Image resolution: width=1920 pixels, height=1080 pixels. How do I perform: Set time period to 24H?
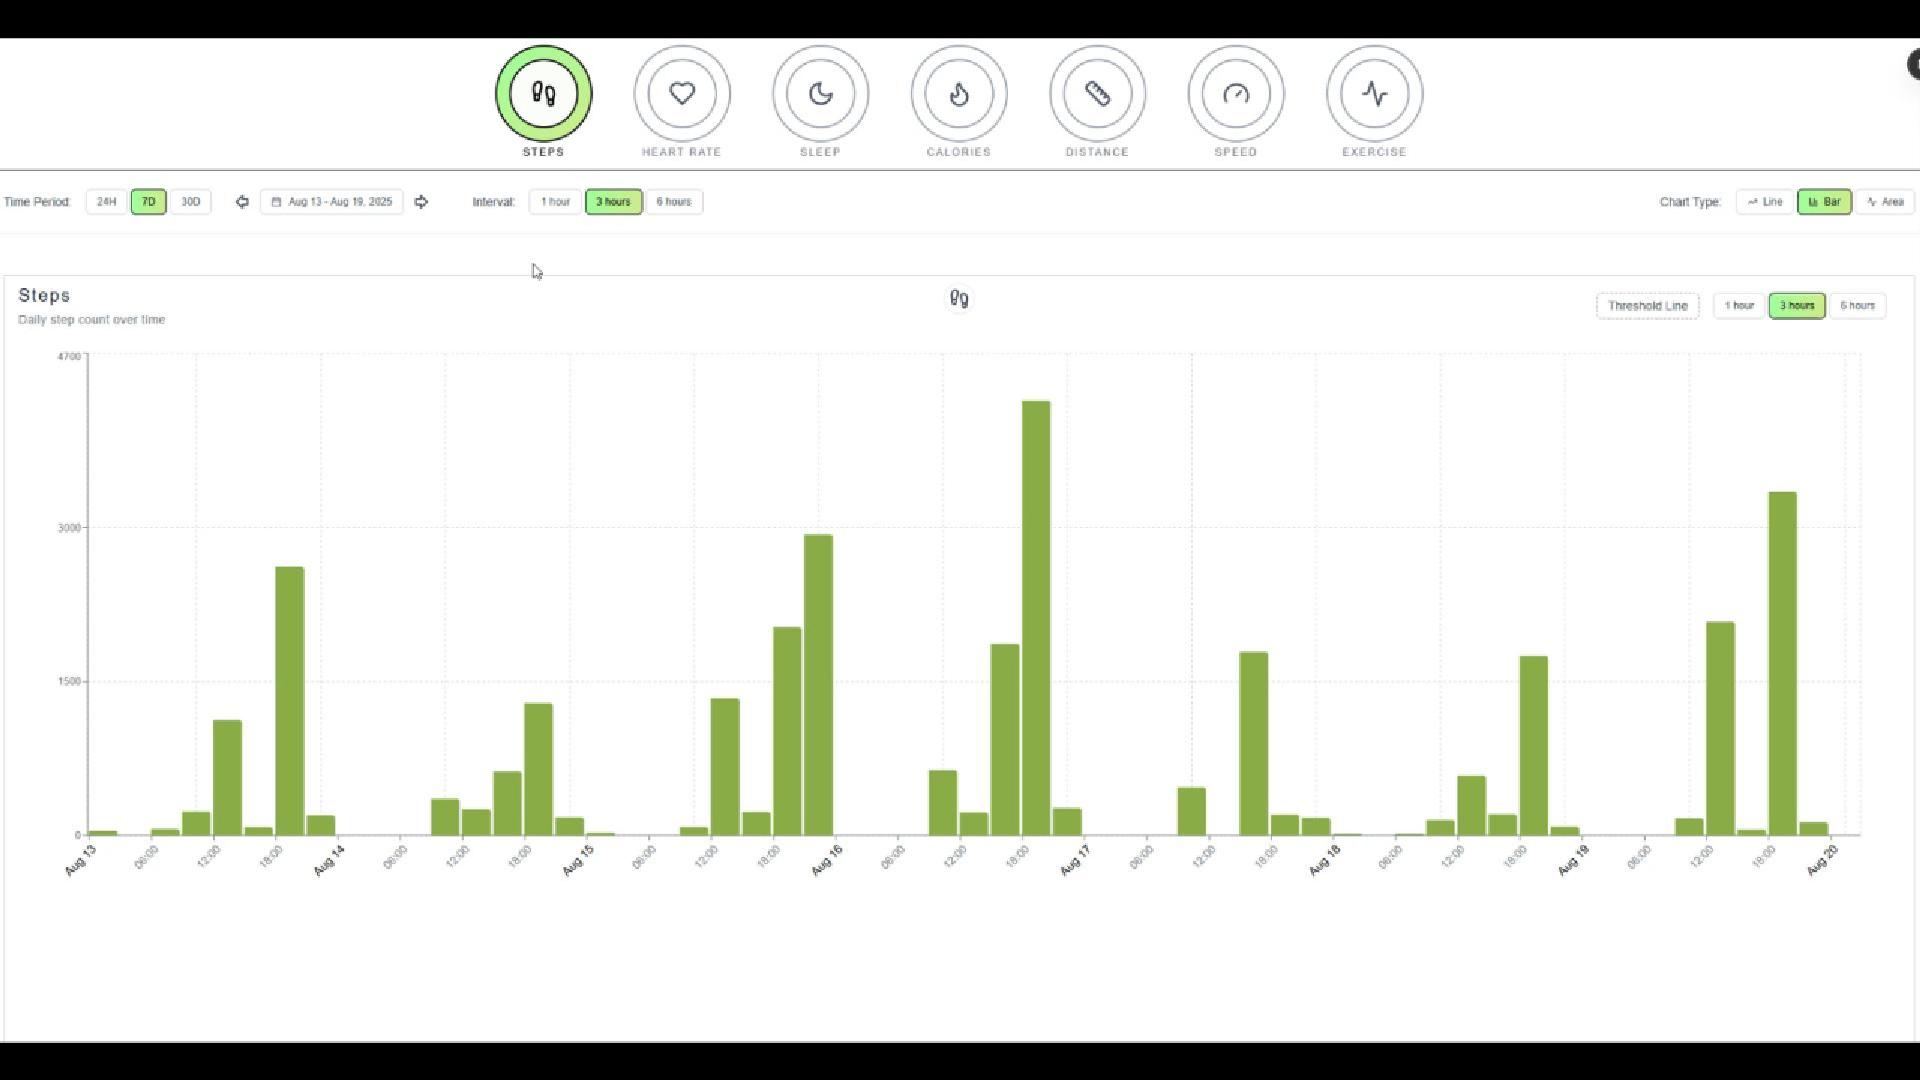coord(107,202)
